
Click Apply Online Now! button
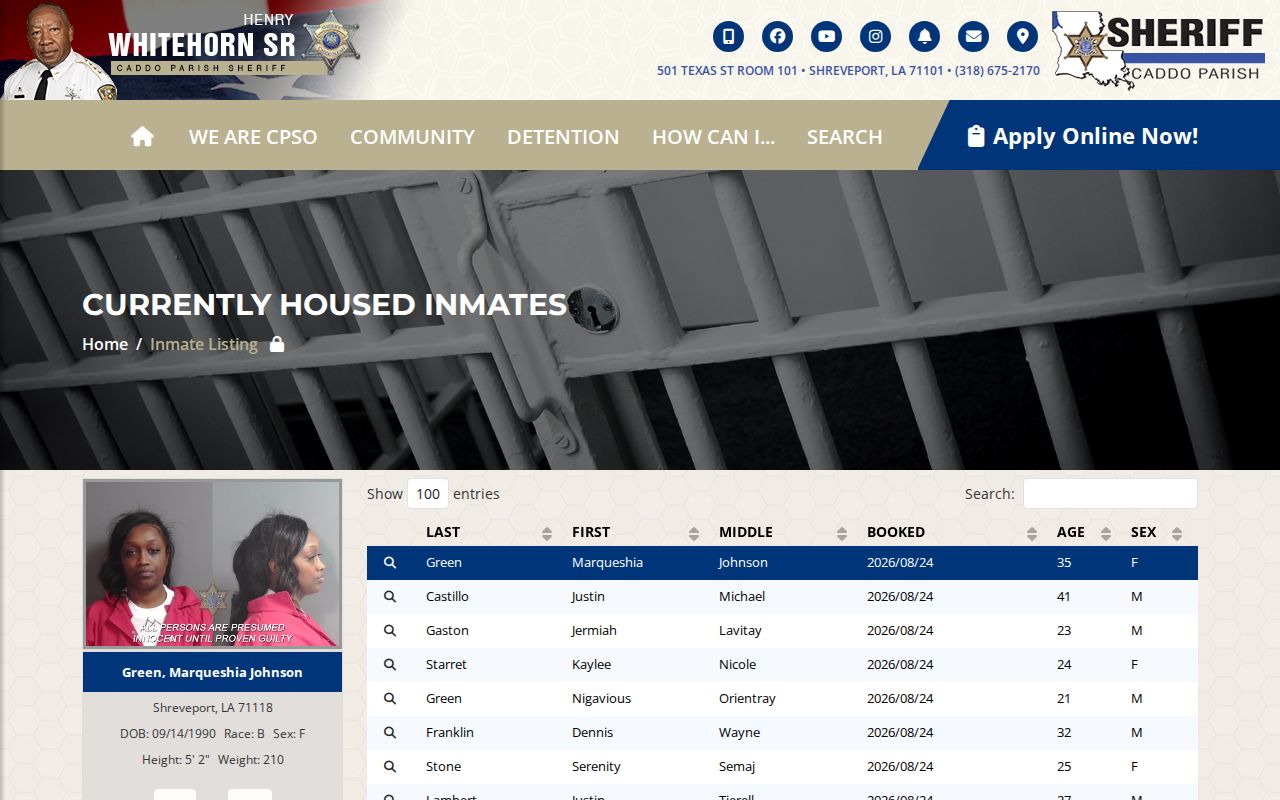click(1083, 136)
